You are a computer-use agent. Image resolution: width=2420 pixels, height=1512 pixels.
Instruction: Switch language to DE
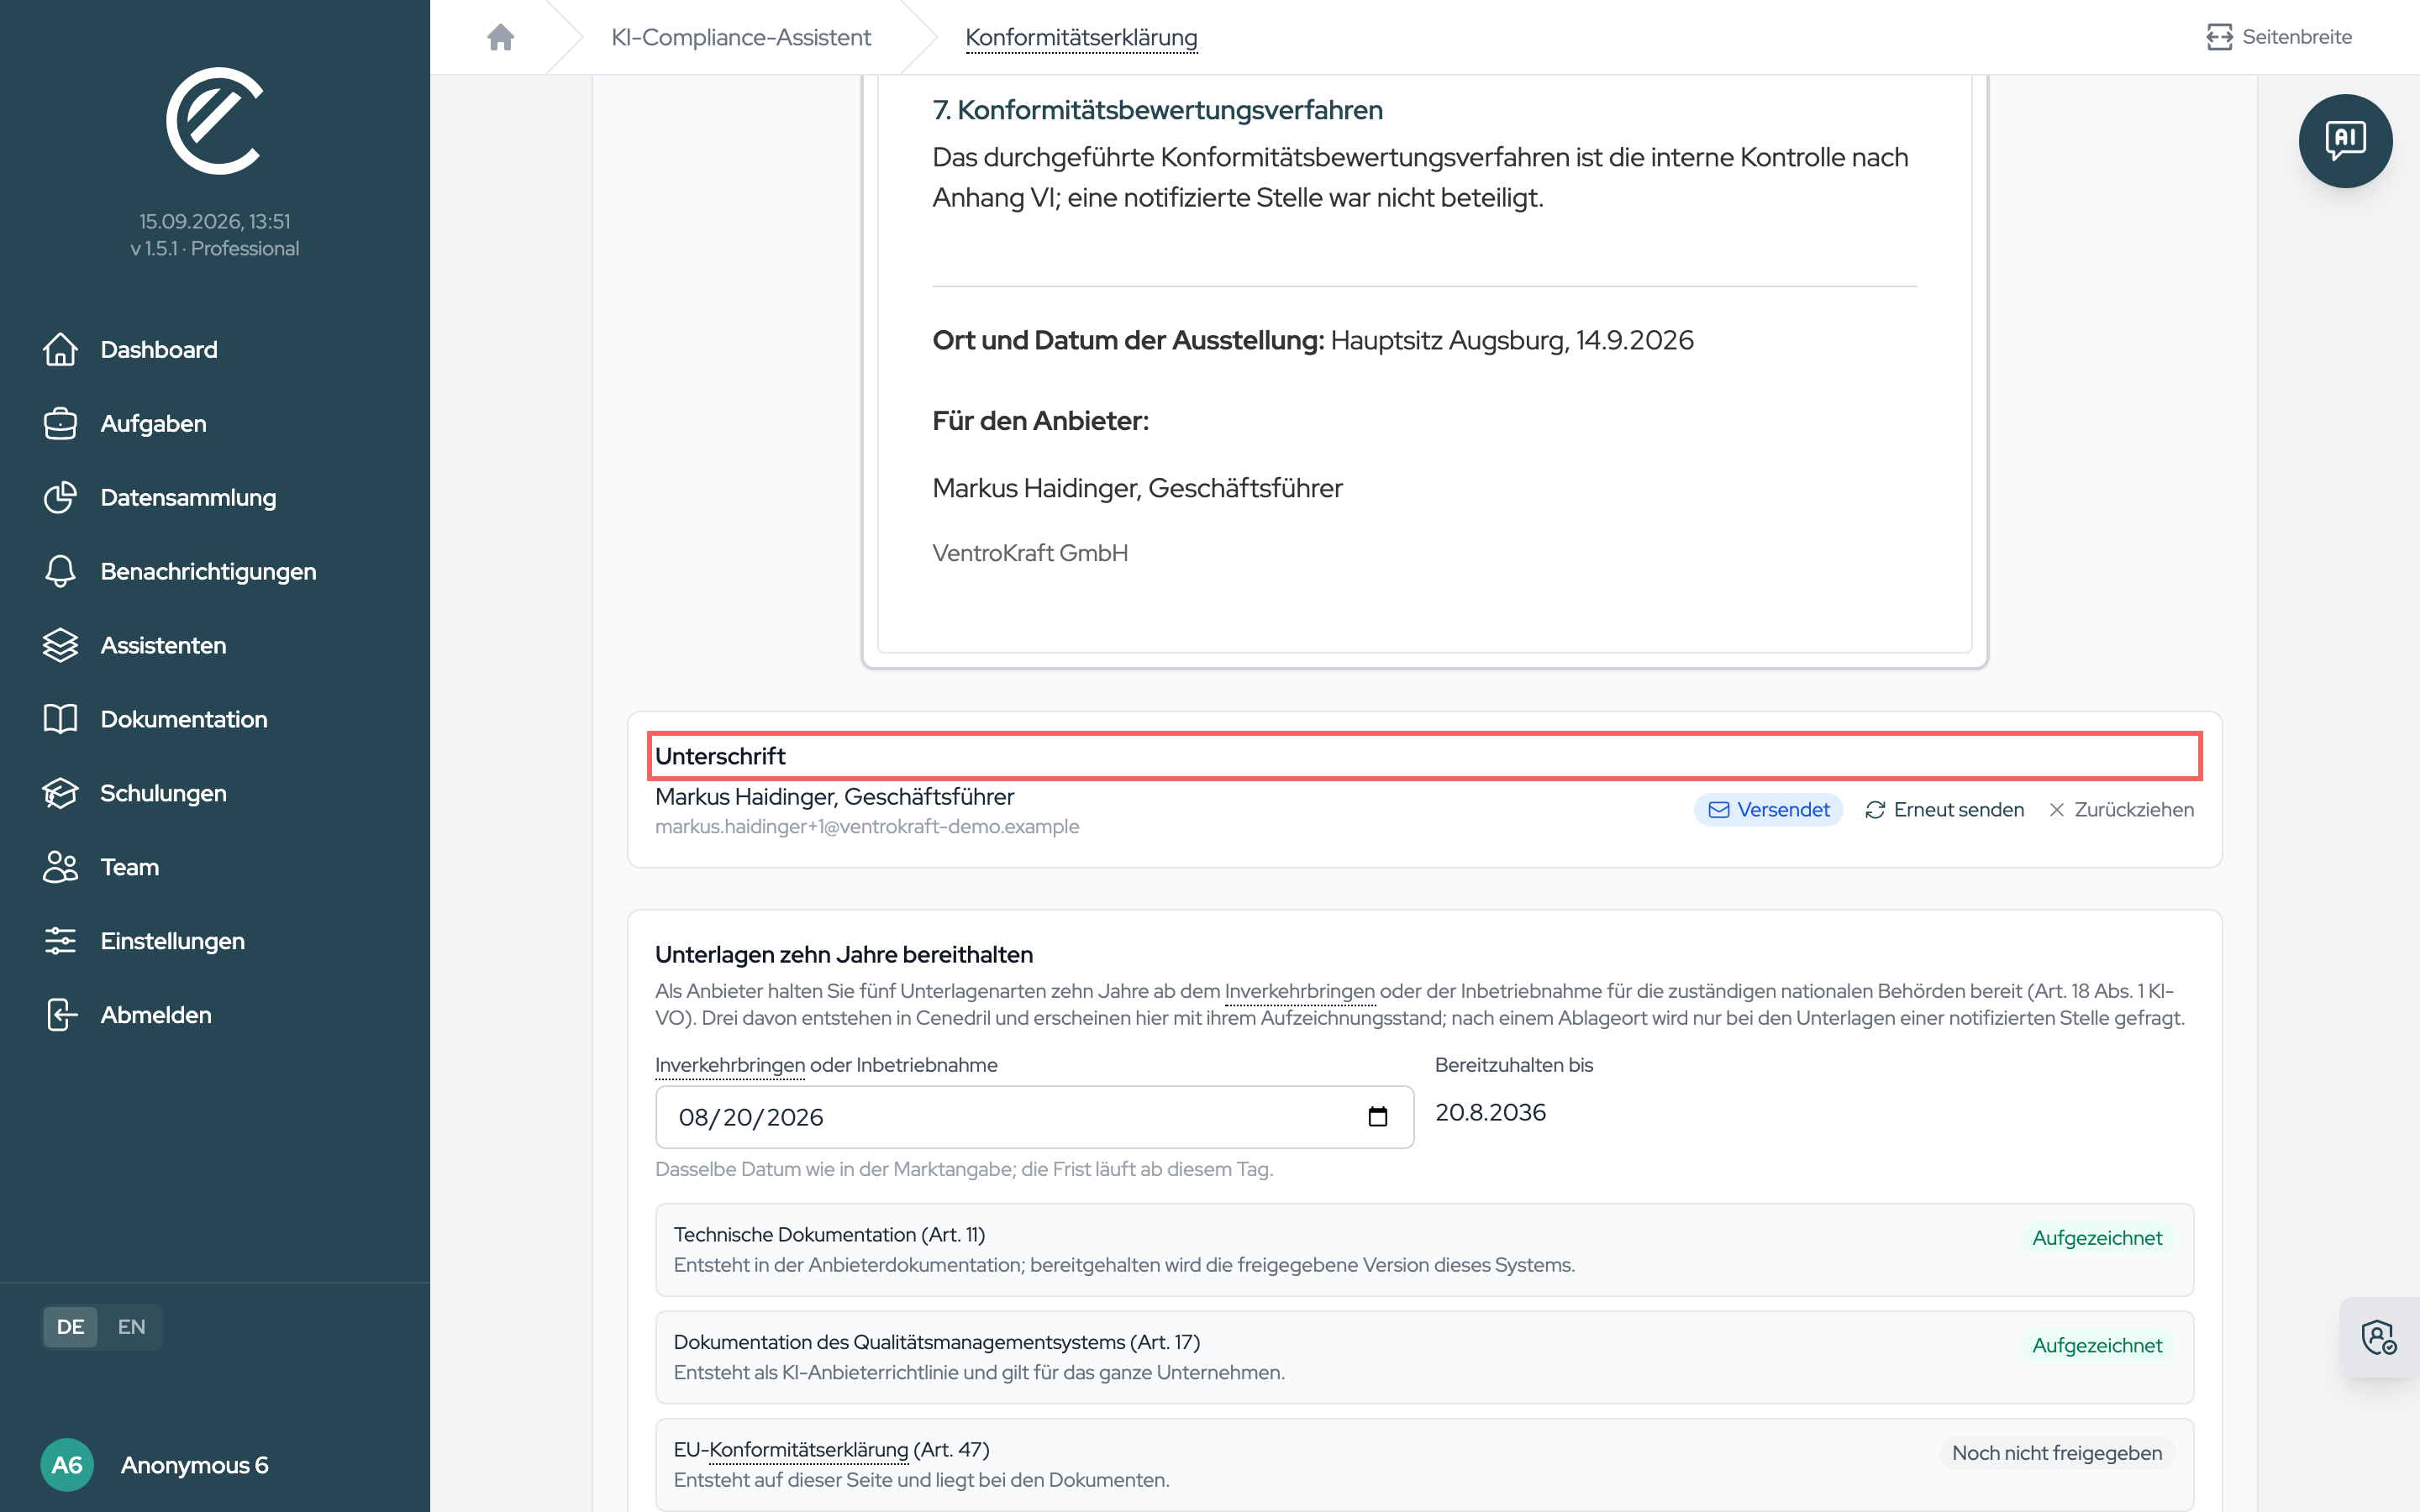click(70, 1327)
